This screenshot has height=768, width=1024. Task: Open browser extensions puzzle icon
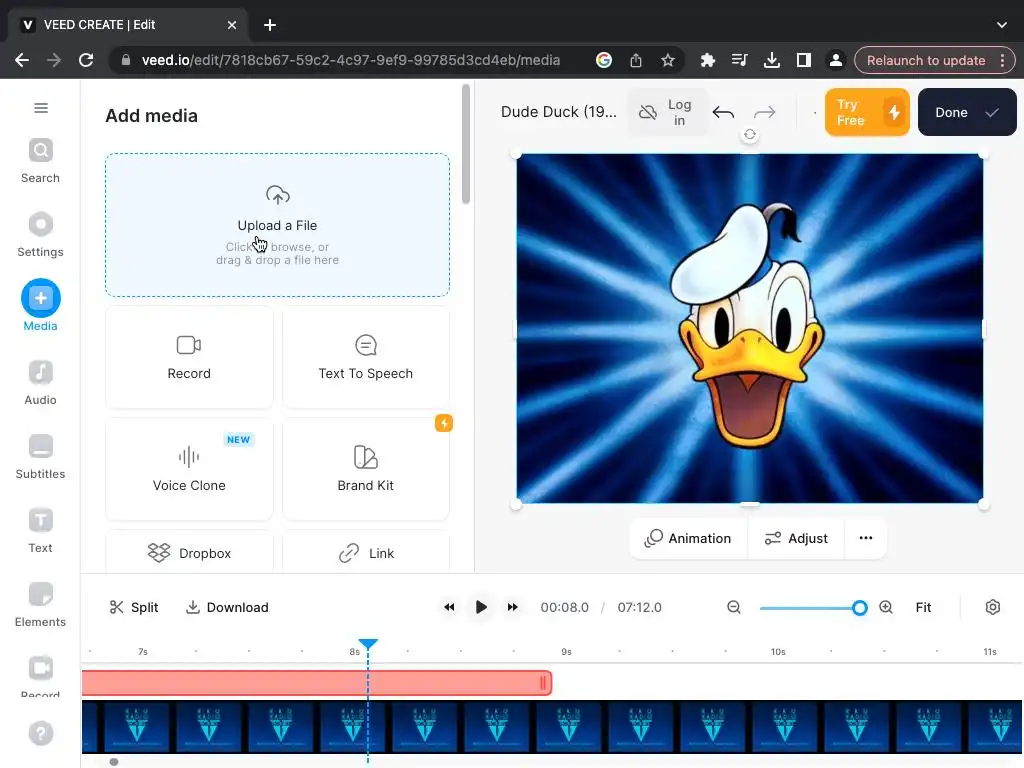tap(707, 60)
